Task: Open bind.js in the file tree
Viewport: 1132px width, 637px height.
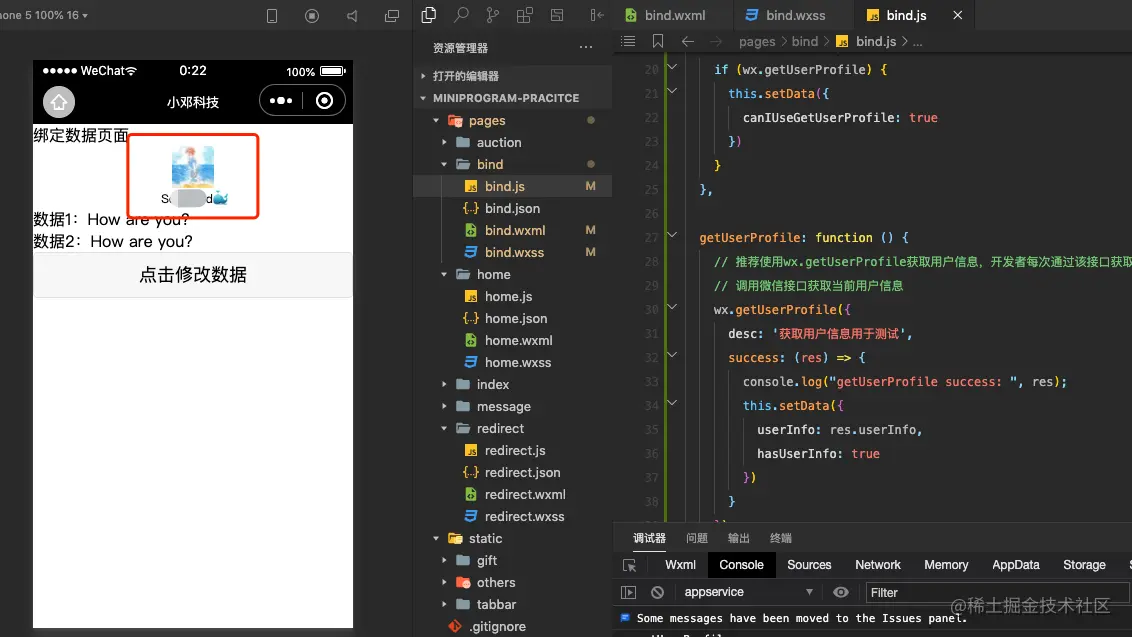Action: [513, 186]
